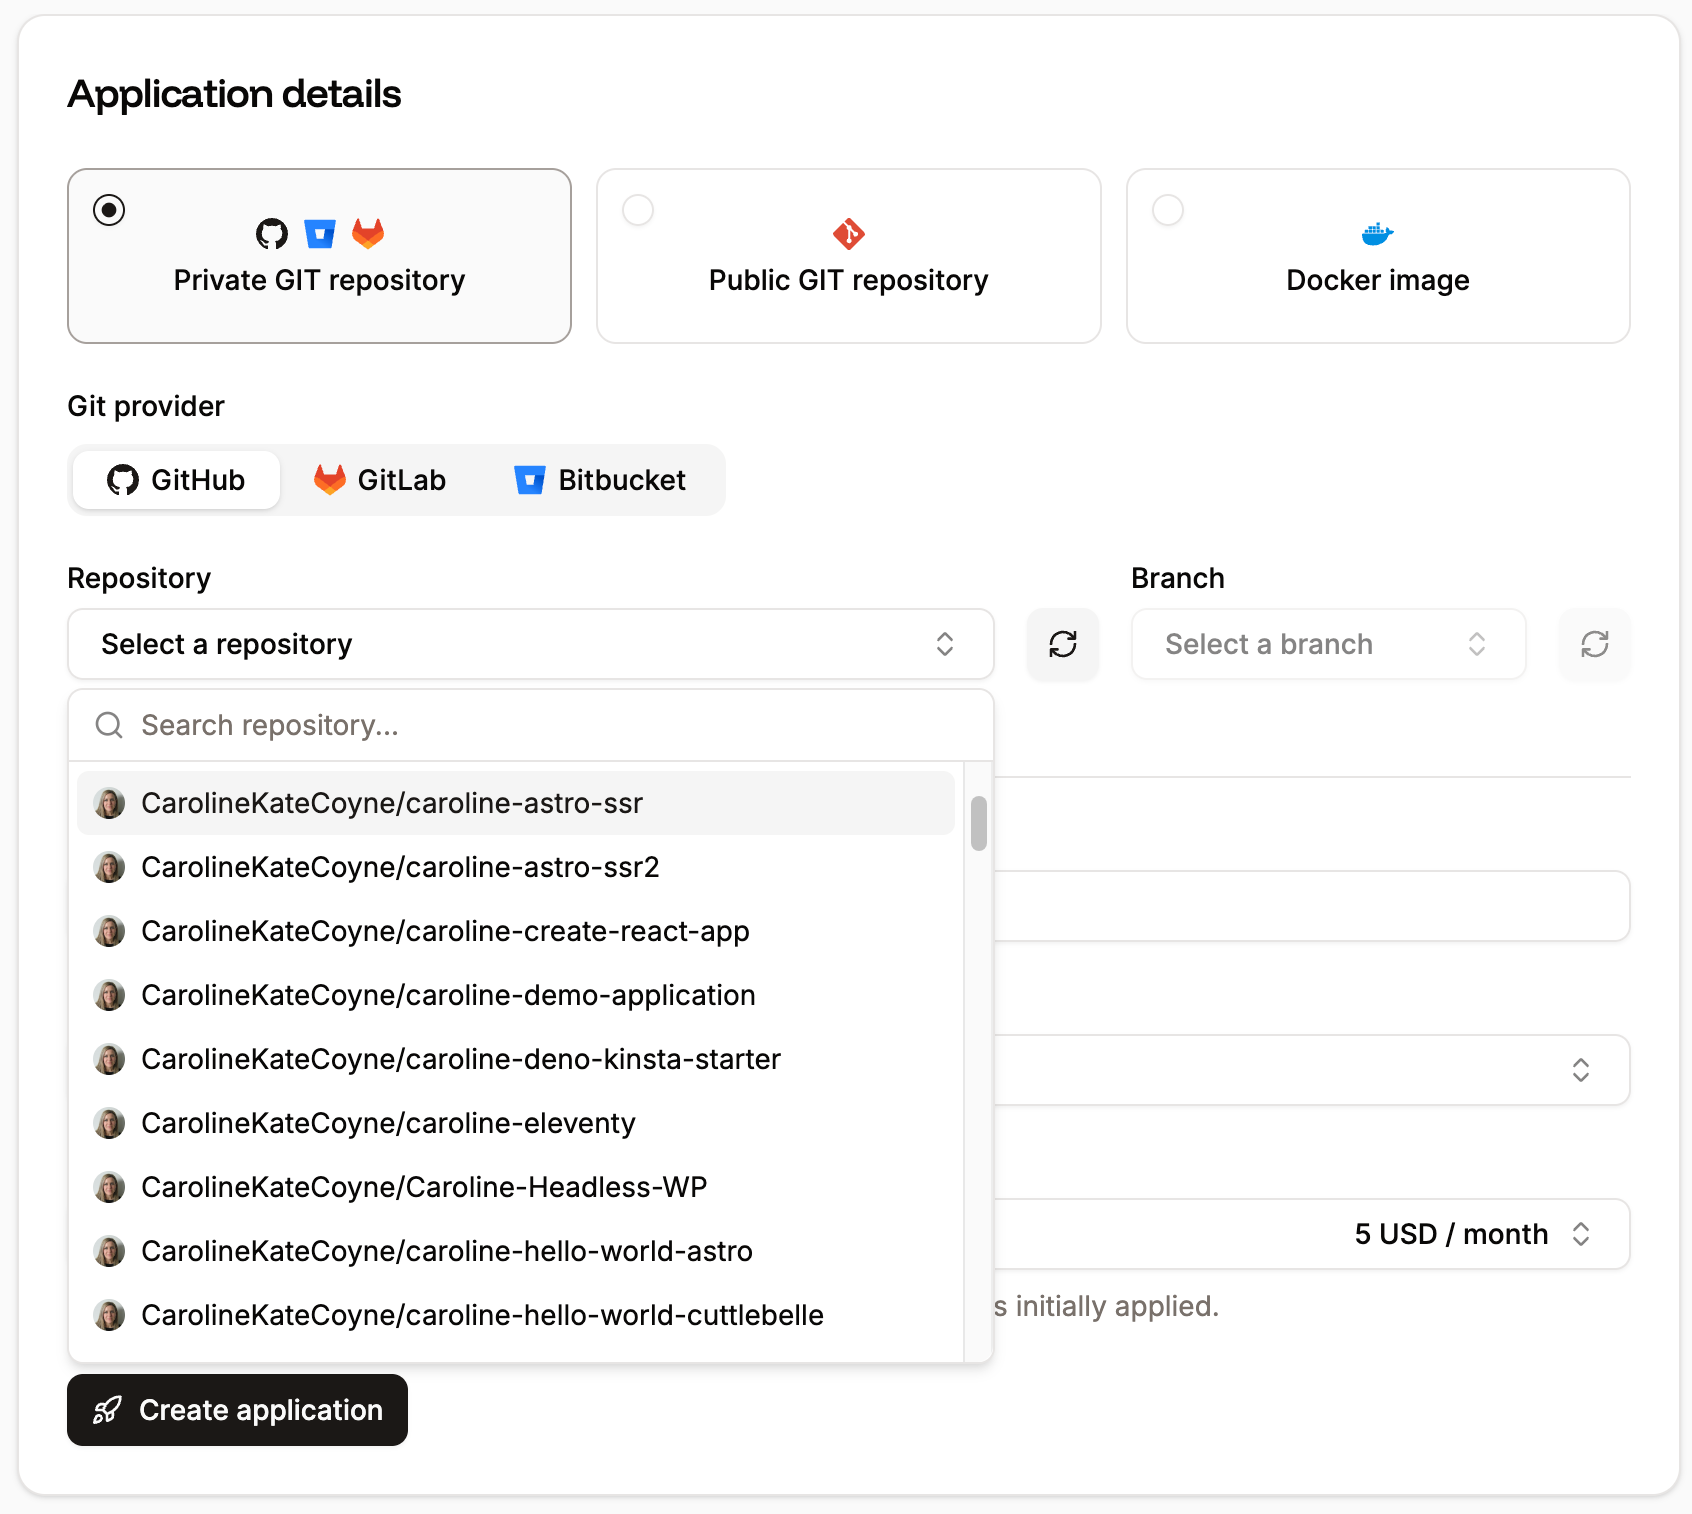This screenshot has height=1514, width=1692.
Task: Click the refresh icon next to Repository dropdown
Action: click(x=1062, y=644)
